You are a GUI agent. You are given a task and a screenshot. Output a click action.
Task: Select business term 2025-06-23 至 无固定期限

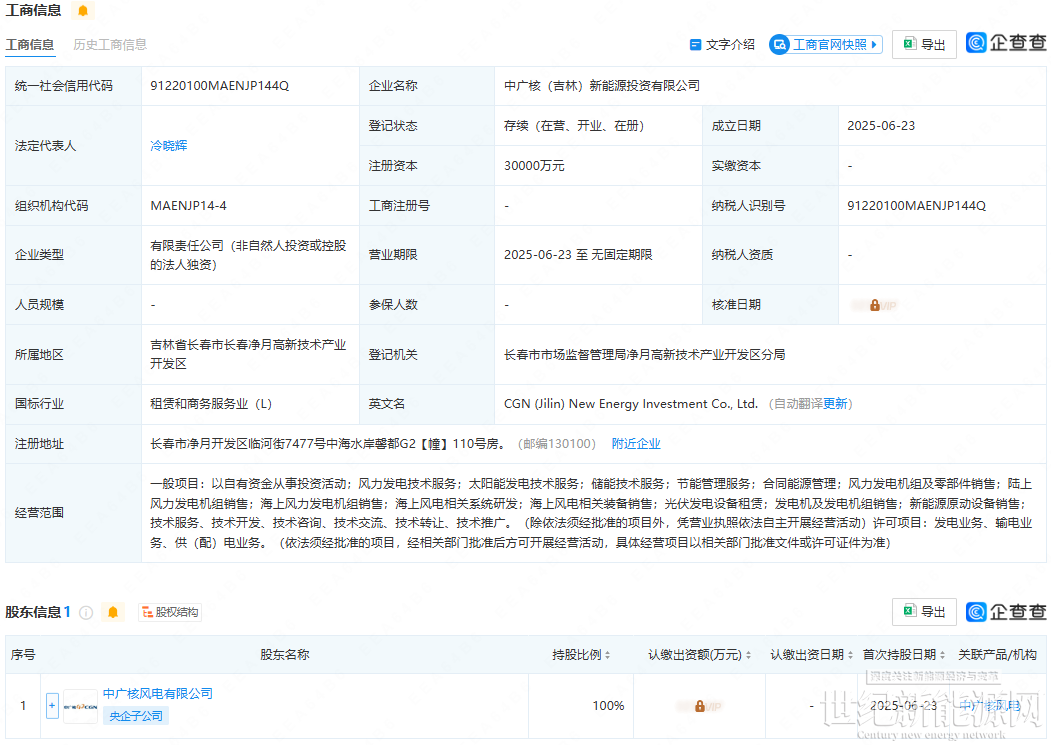pyautogui.click(x=578, y=255)
